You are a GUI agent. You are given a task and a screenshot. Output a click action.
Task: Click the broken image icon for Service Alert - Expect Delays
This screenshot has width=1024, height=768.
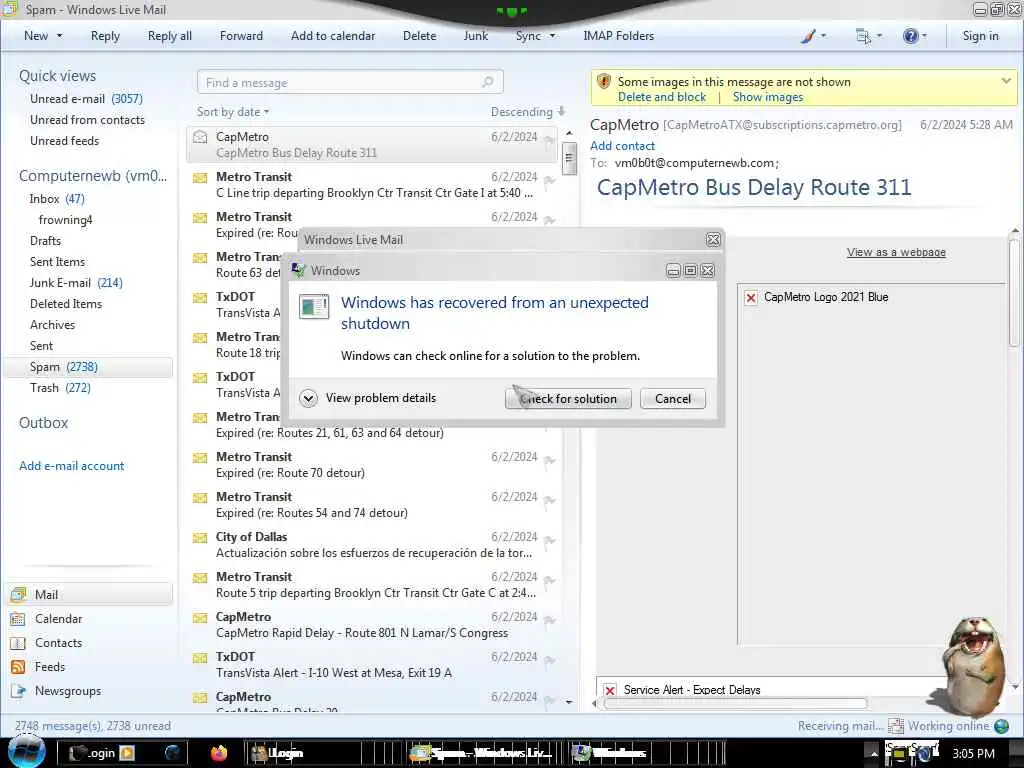click(x=610, y=690)
